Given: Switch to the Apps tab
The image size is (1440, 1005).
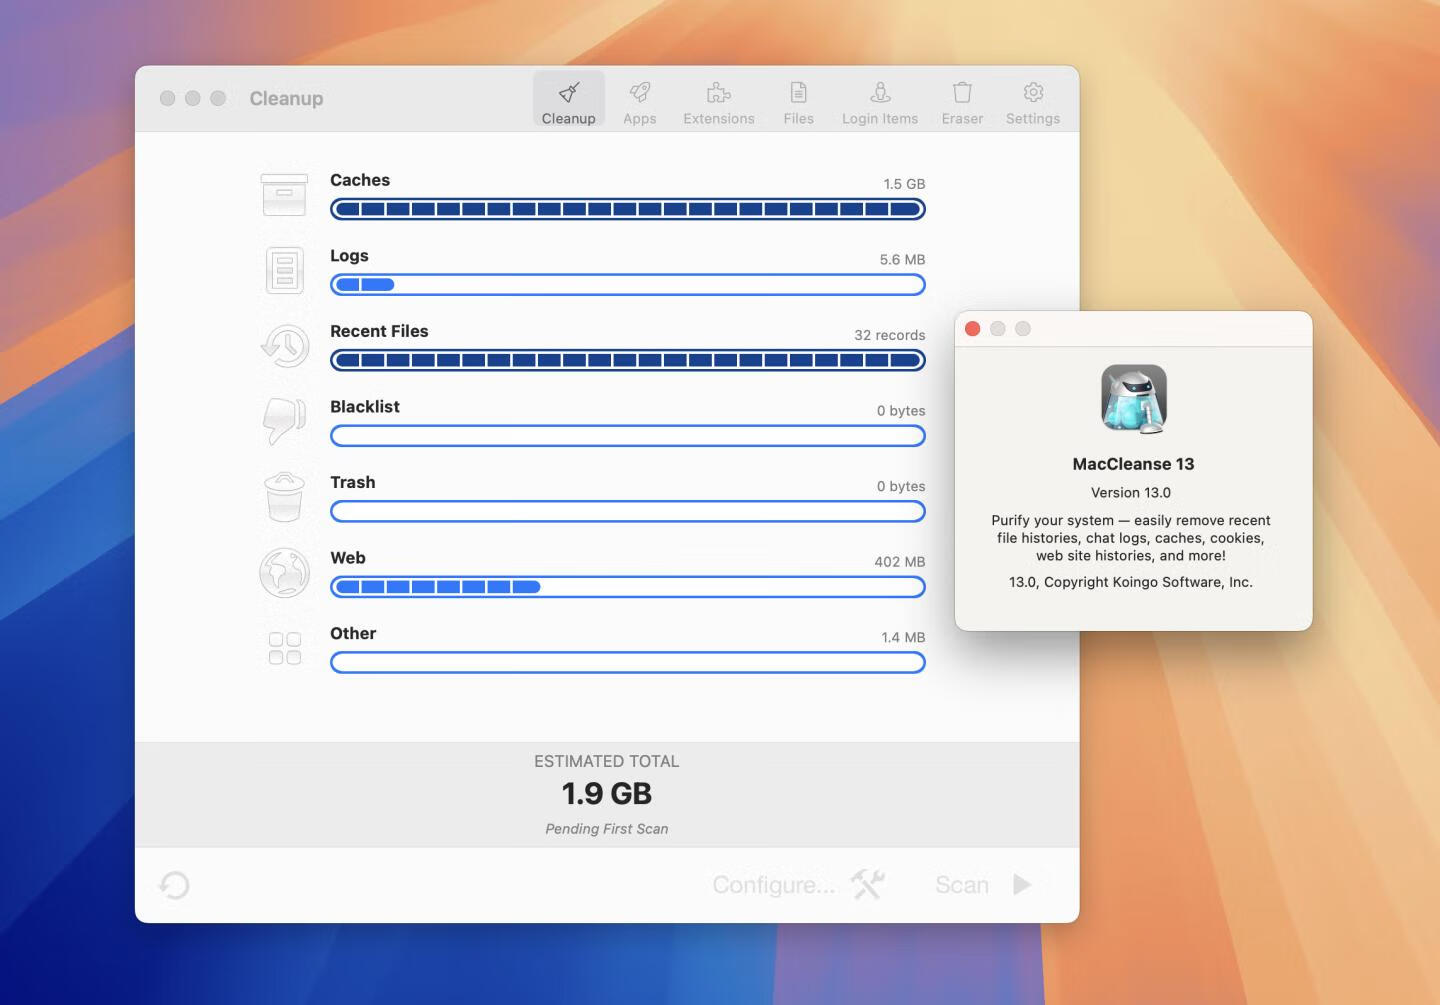Looking at the screenshot, I should click(x=639, y=101).
